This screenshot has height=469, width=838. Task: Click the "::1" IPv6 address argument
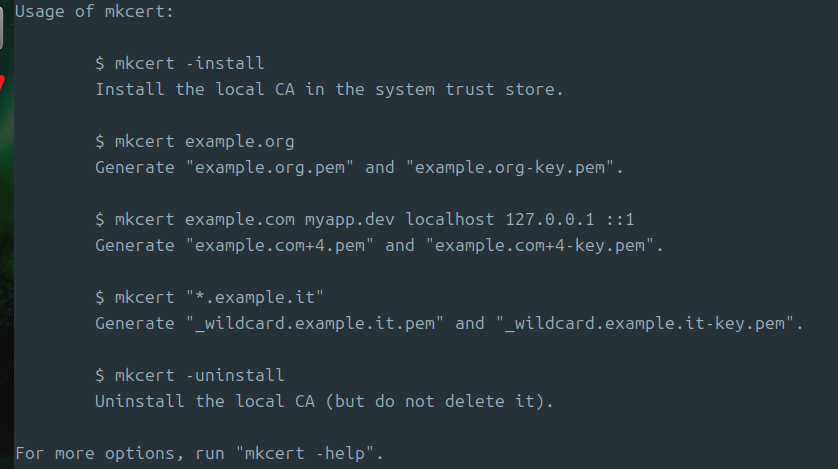(620, 219)
